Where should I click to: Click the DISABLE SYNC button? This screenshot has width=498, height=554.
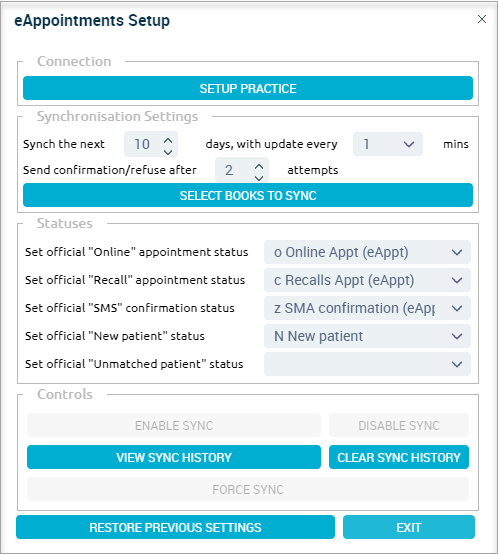399,425
